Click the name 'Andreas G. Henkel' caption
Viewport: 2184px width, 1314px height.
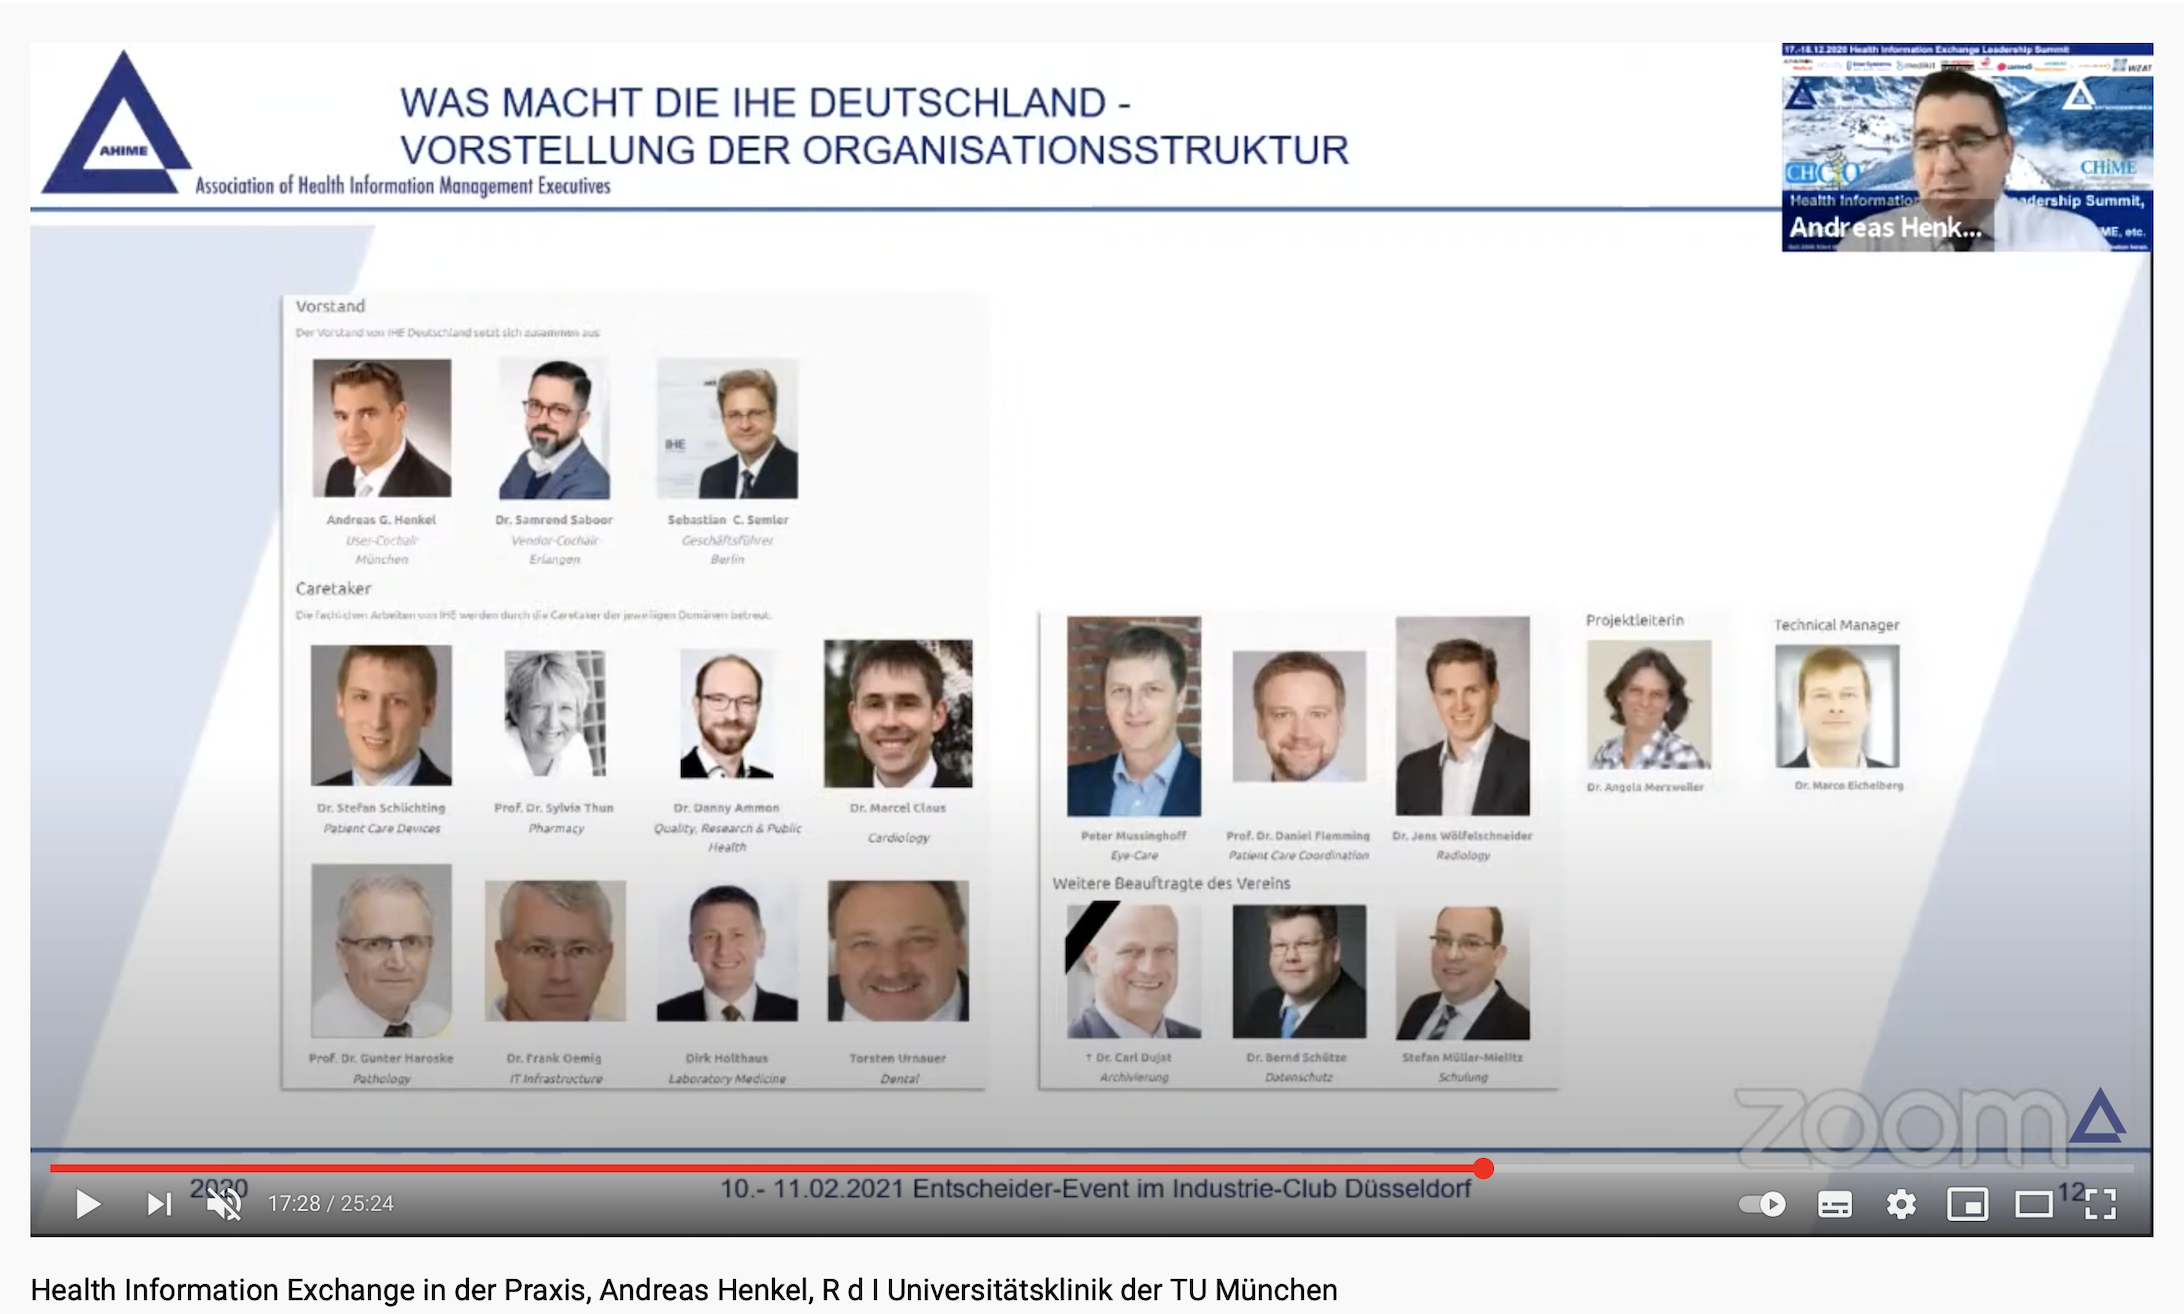point(381,520)
